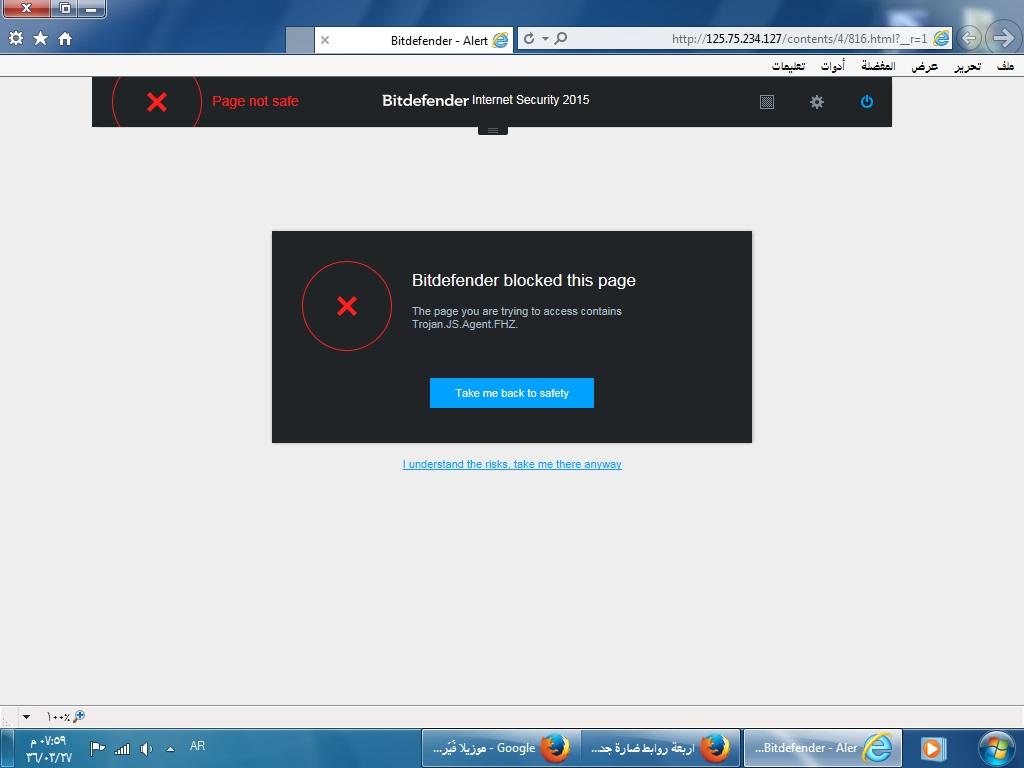This screenshot has width=1024, height=768.
Task: Open a new blank tab
Action: click(300, 40)
